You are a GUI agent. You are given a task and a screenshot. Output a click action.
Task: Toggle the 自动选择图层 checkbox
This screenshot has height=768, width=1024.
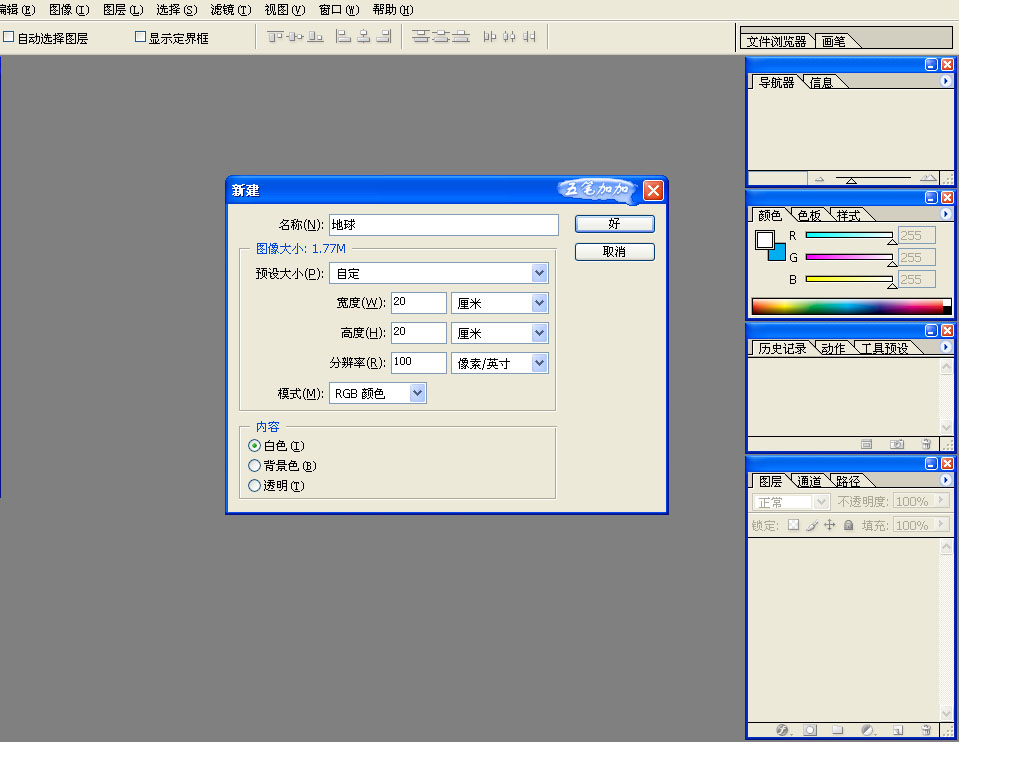pyautogui.click(x=8, y=37)
